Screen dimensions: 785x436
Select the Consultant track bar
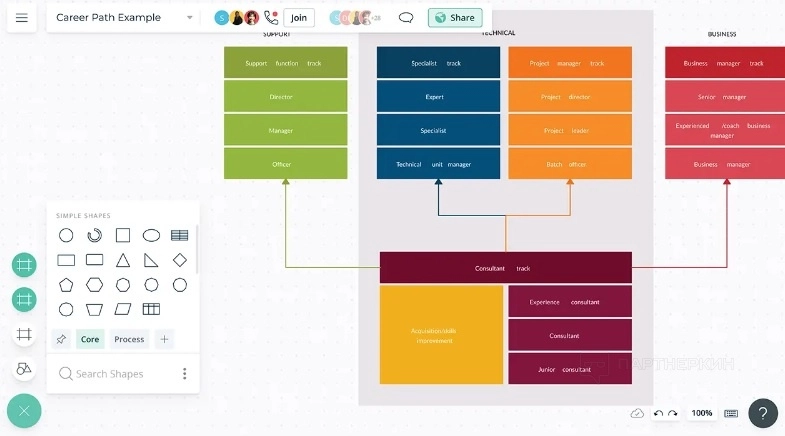506,268
